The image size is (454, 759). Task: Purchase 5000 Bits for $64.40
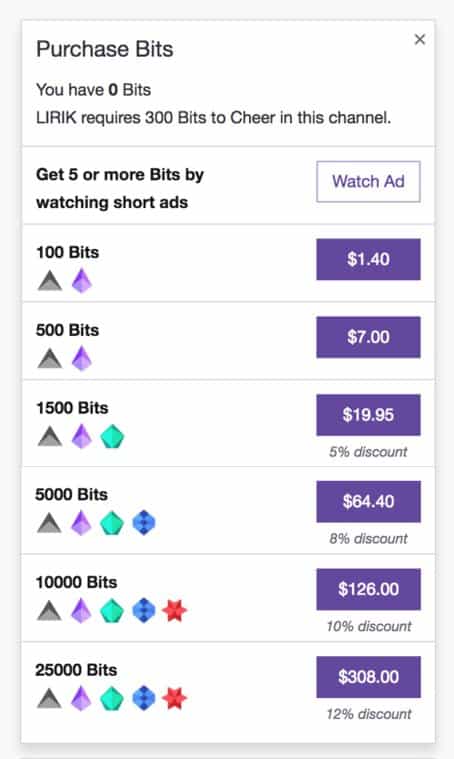point(368,501)
